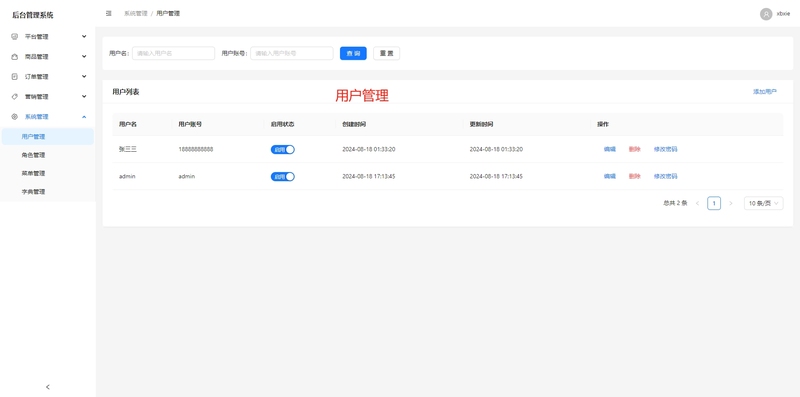Expand 平台管理 submenu chevron
This screenshot has height=397, width=800.
coord(84,37)
